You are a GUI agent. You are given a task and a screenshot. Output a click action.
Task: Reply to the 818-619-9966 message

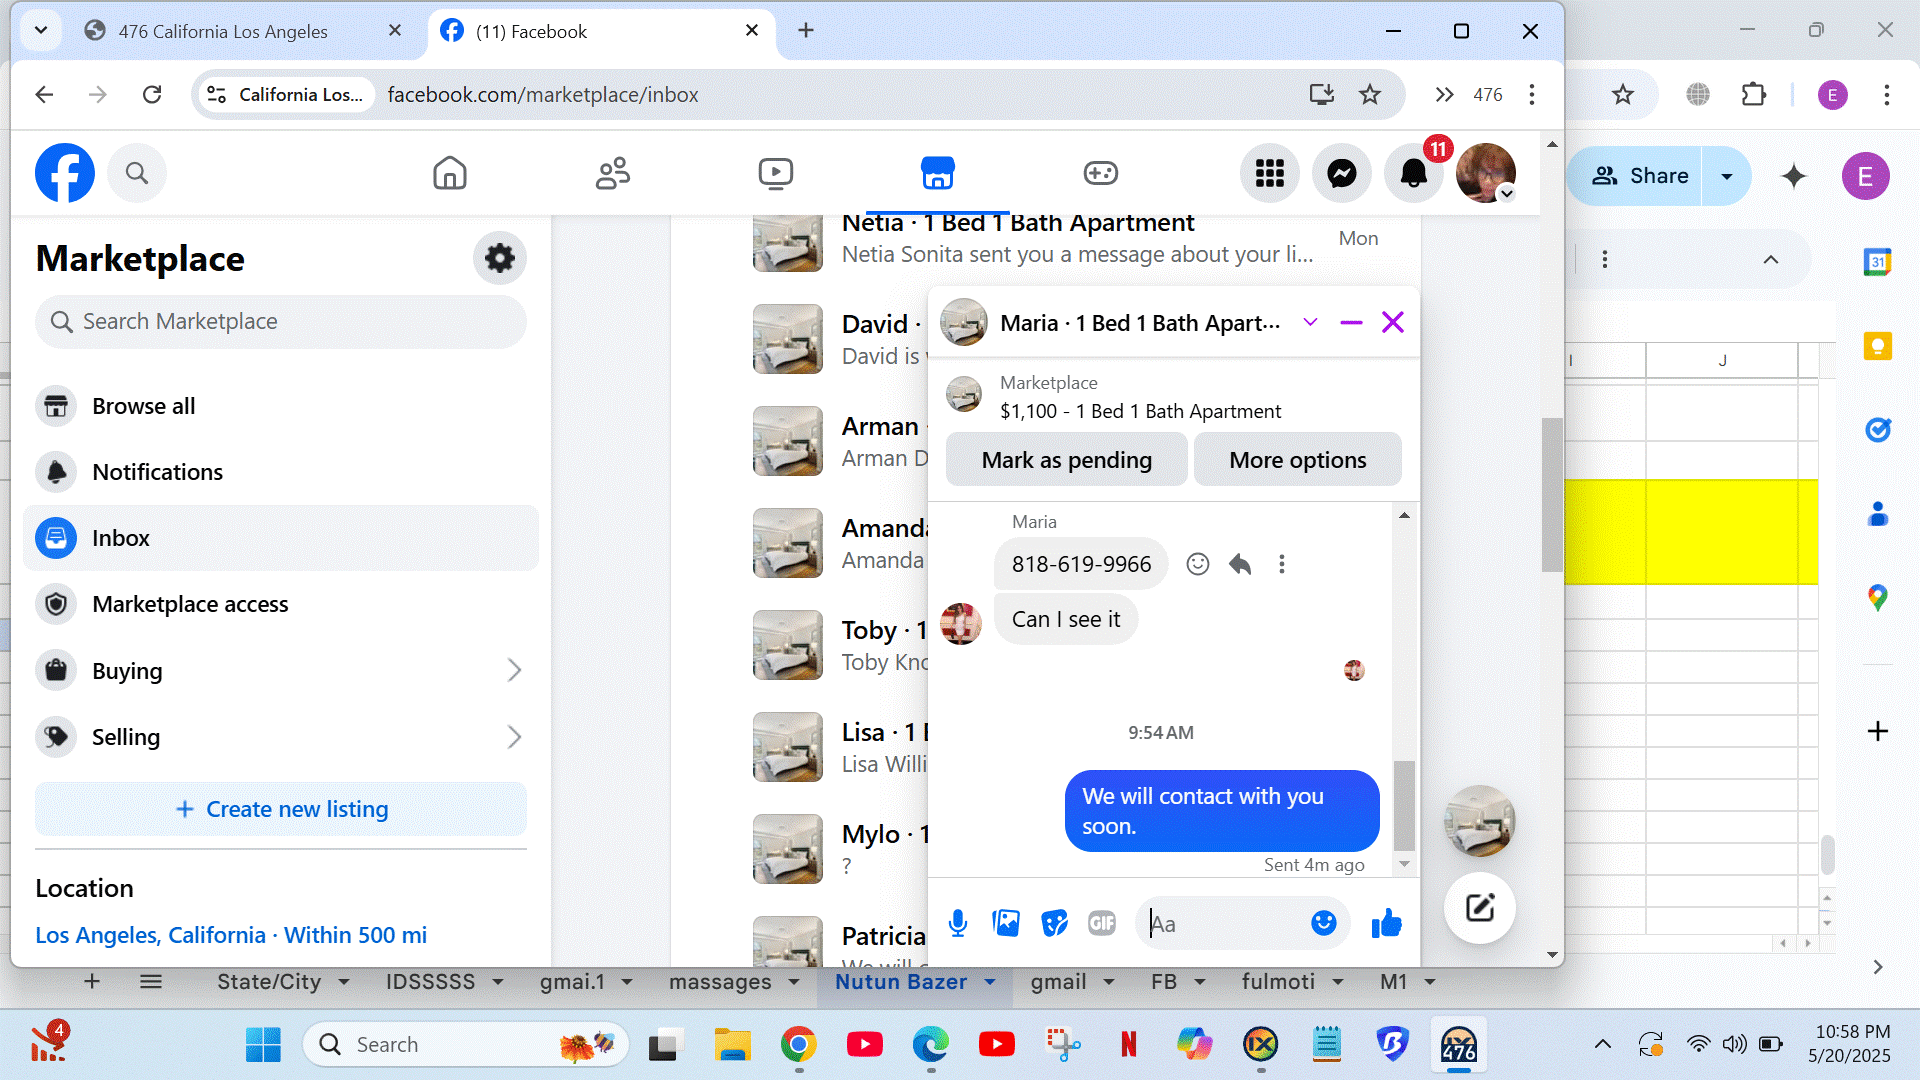[x=1240, y=564]
